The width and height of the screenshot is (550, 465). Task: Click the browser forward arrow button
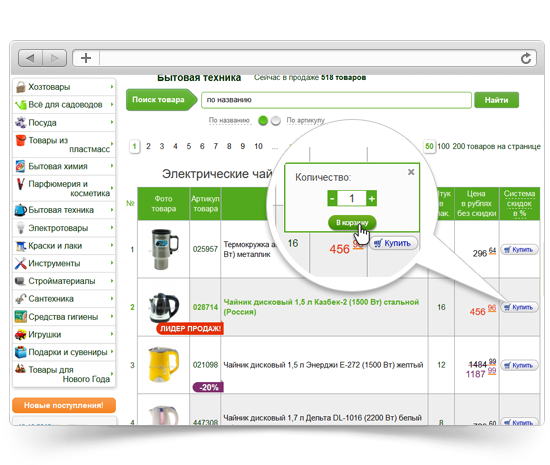(54, 58)
